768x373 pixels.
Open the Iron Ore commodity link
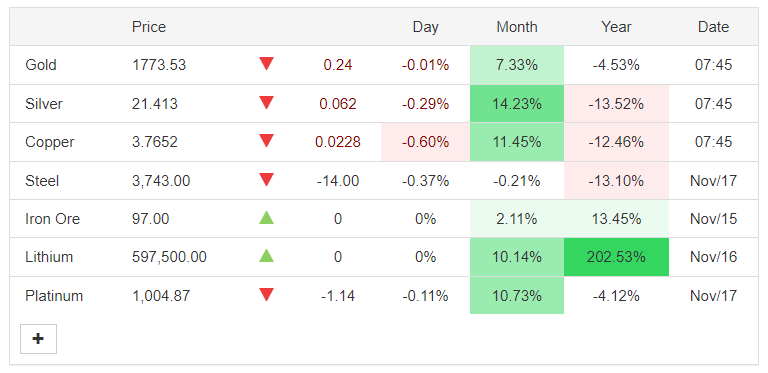pyautogui.click(x=52, y=219)
